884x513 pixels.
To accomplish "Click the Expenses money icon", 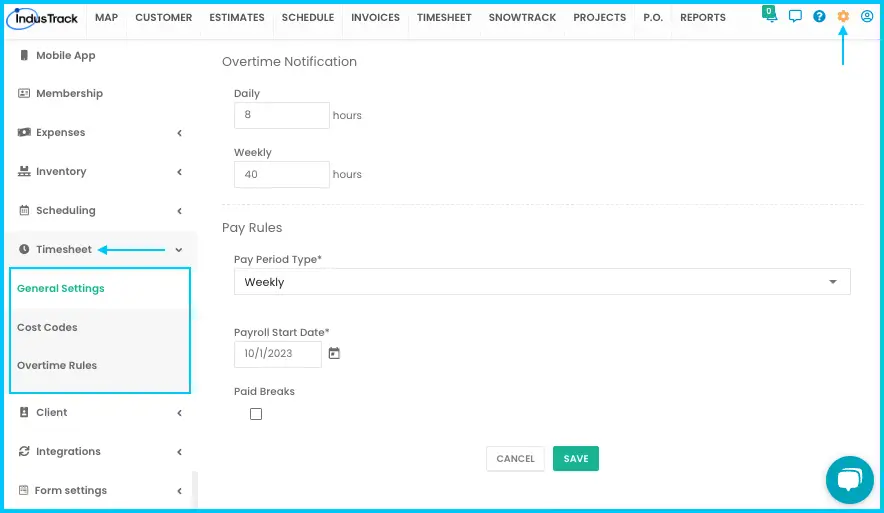I will pyautogui.click(x=24, y=132).
